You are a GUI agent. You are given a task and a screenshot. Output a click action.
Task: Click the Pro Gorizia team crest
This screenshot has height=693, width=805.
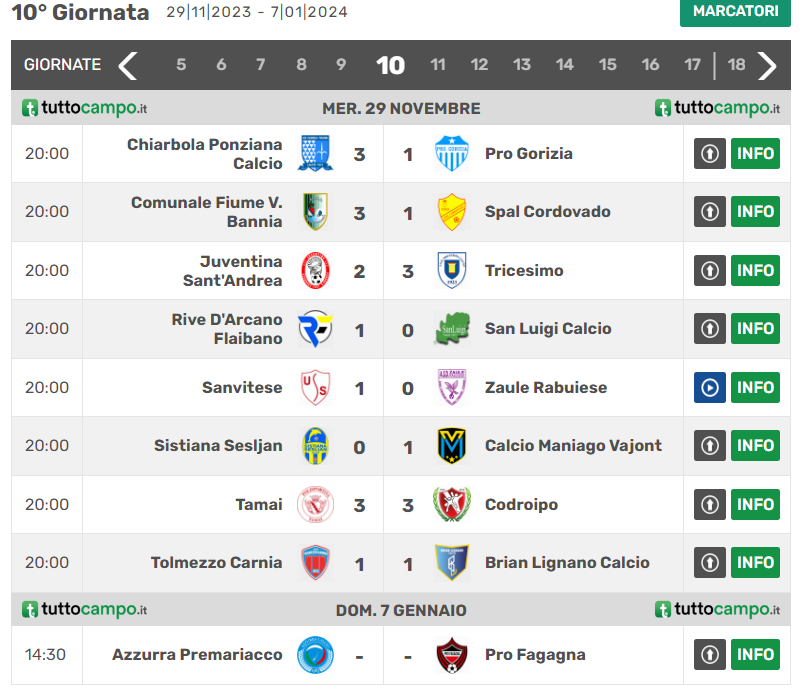(x=452, y=154)
